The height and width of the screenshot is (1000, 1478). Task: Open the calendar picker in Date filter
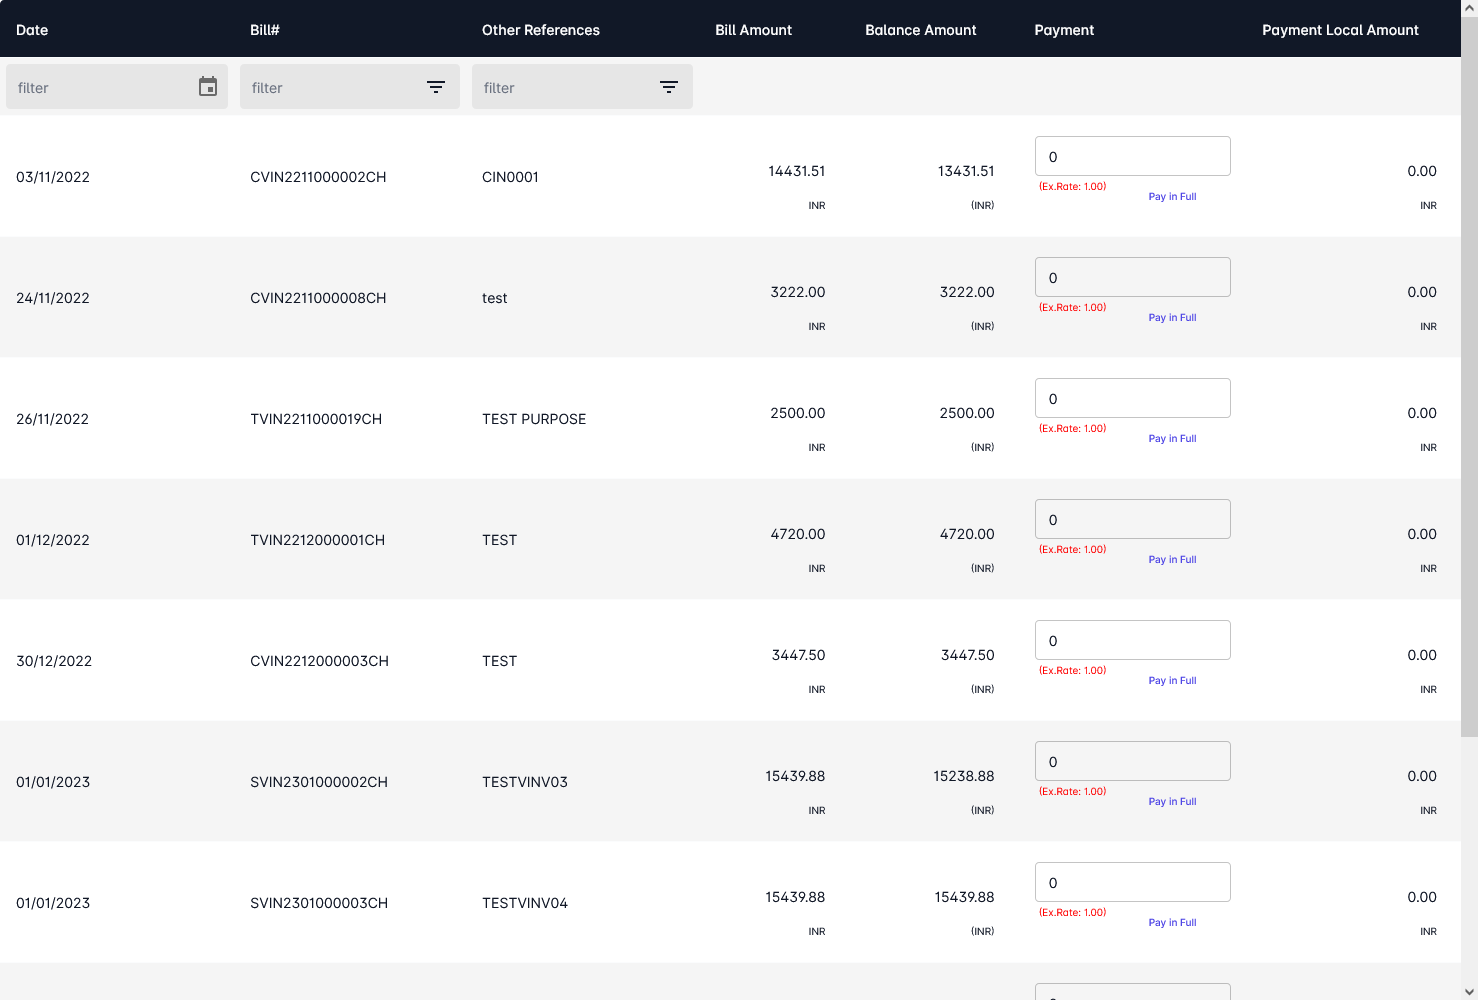pyautogui.click(x=208, y=87)
